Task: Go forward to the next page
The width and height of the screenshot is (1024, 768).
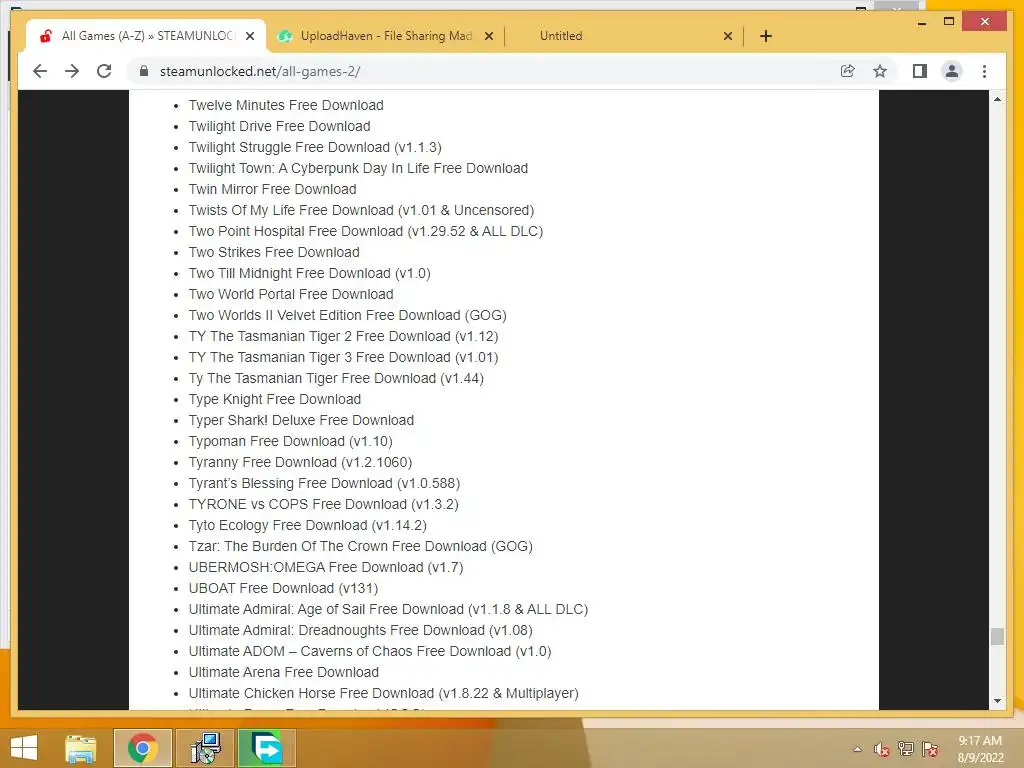Action: click(72, 71)
